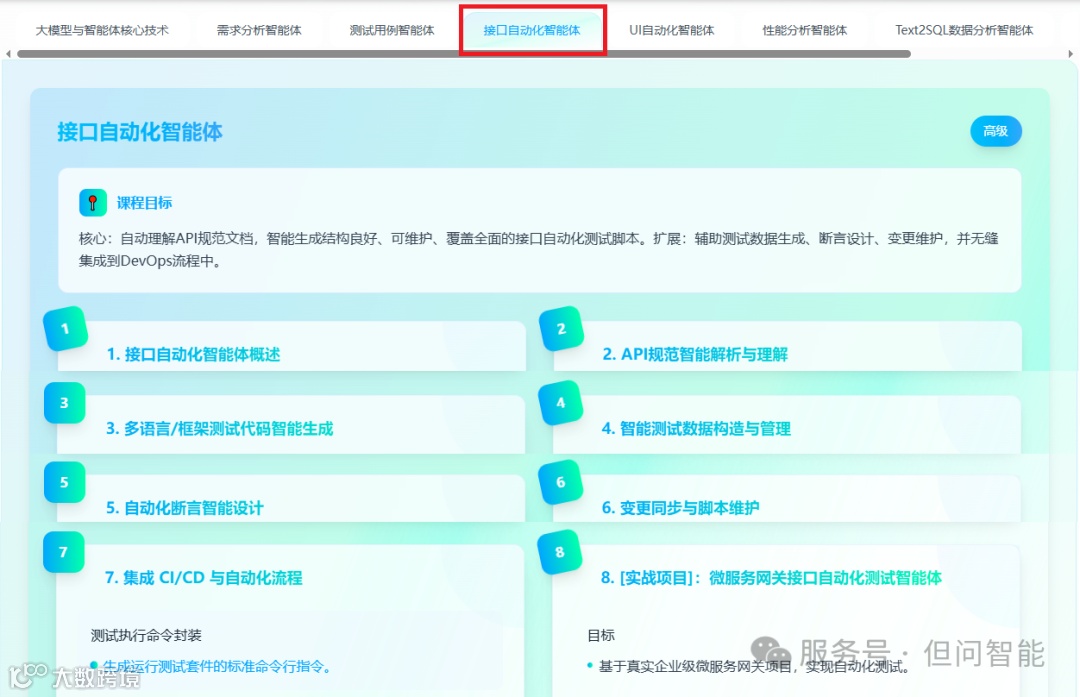Open the Text2SQL数据分析智能体 tab
The image size is (1080, 697).
point(964,30)
